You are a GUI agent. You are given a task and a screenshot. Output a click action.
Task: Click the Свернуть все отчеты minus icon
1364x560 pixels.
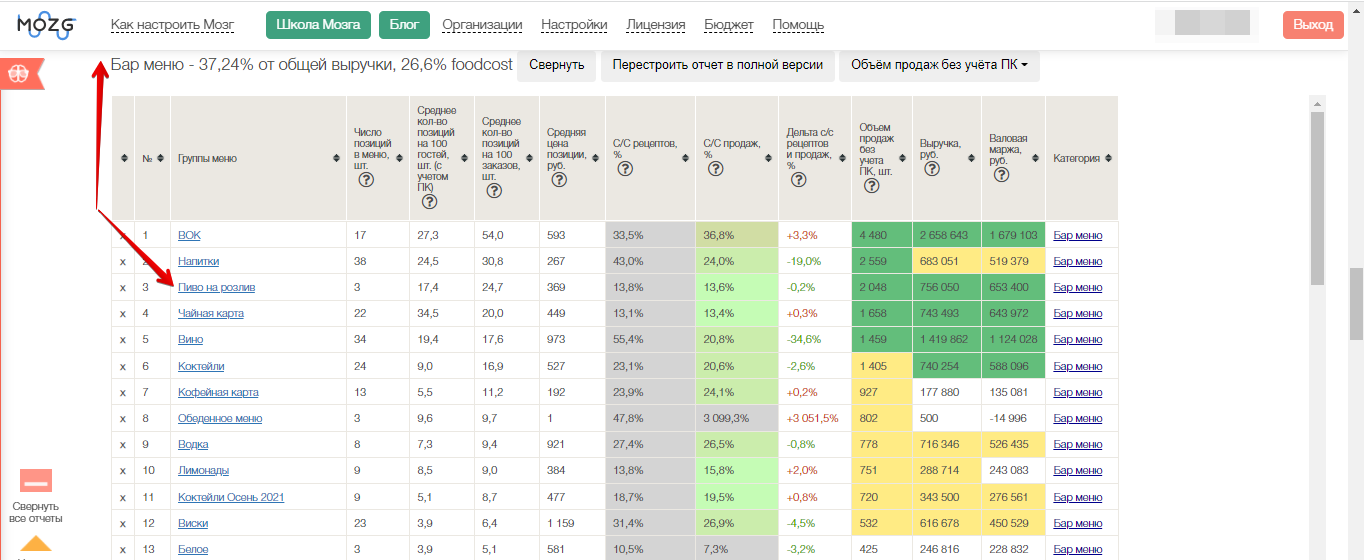click(36, 481)
